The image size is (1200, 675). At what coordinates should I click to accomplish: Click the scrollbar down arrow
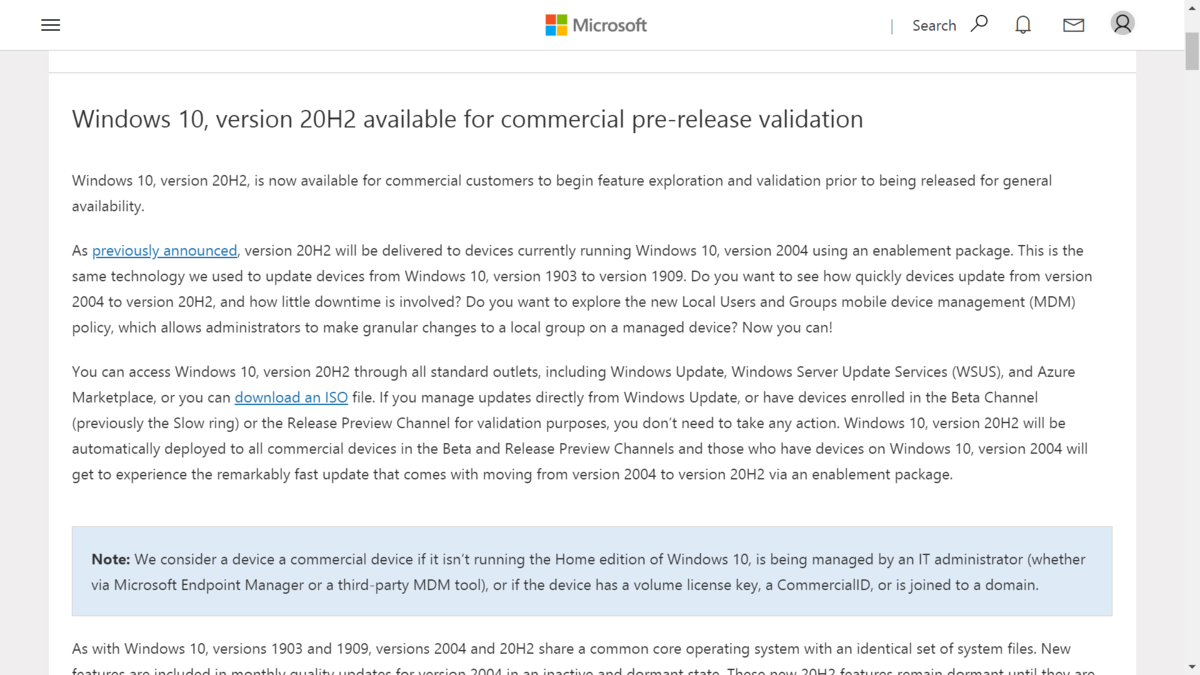point(1192,666)
